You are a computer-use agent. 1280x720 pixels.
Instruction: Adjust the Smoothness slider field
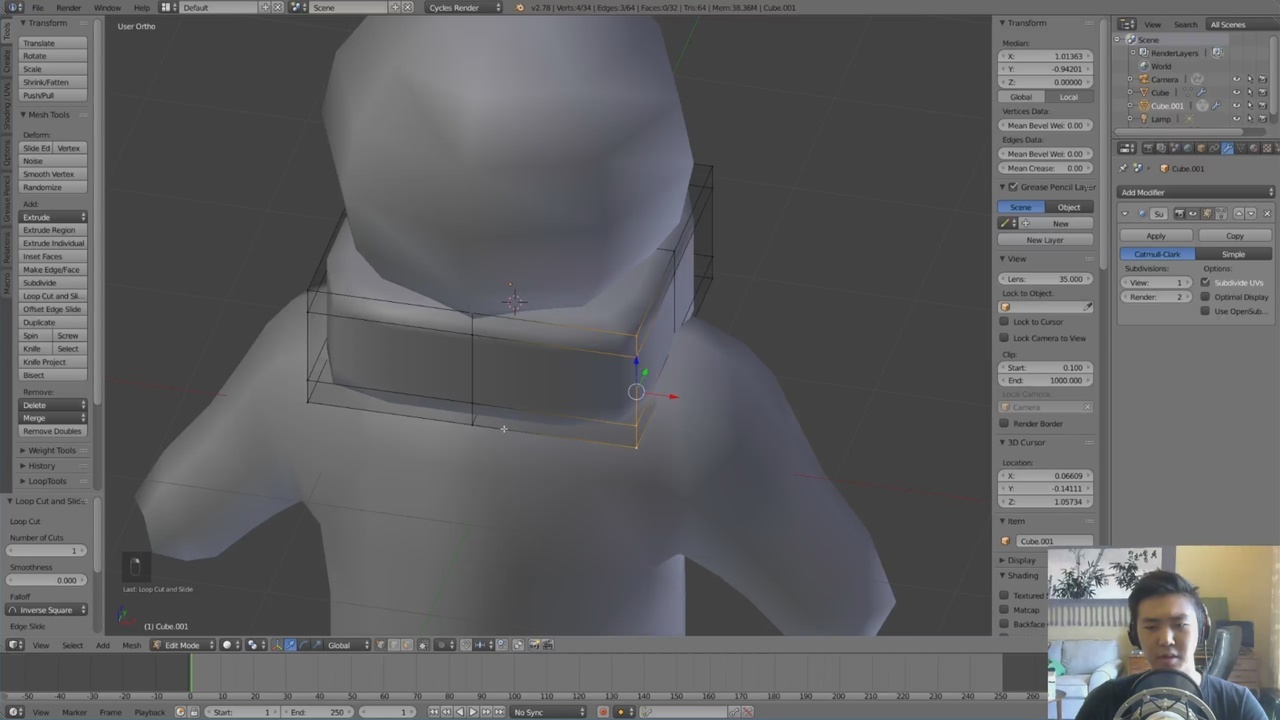pyautogui.click(x=46, y=580)
